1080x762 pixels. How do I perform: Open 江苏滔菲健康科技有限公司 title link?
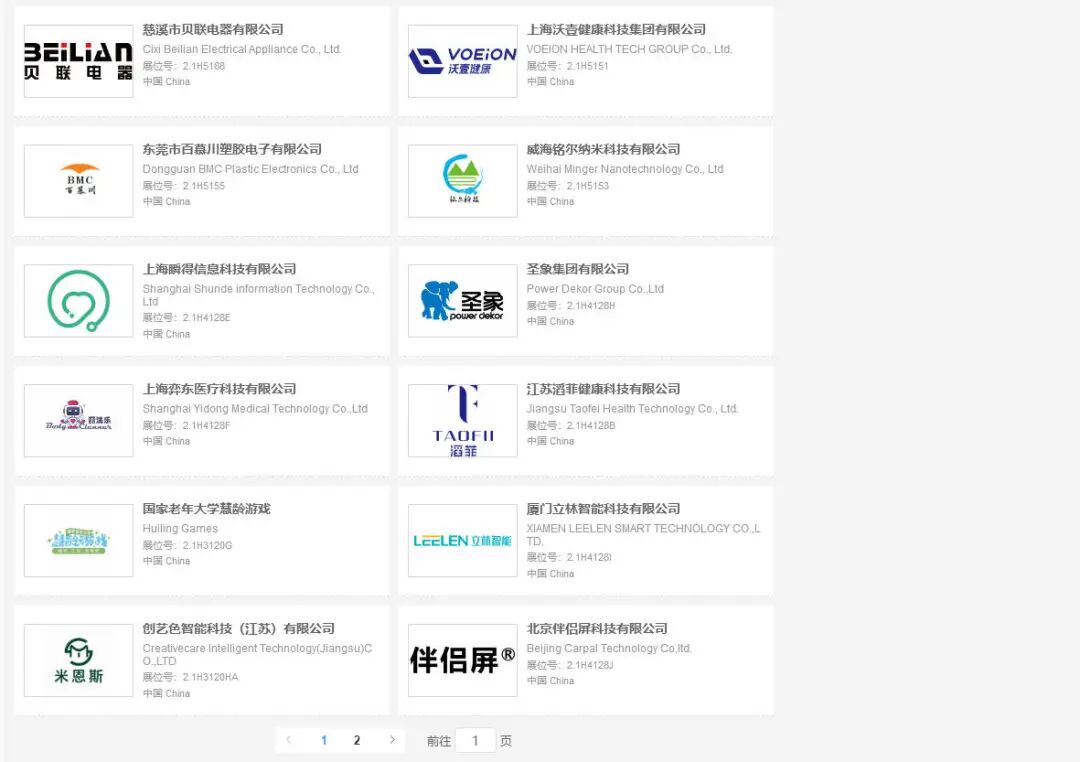[603, 389]
